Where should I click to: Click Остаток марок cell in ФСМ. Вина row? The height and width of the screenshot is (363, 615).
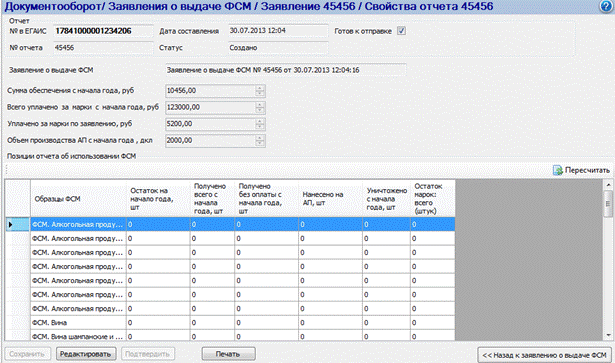click(433, 323)
